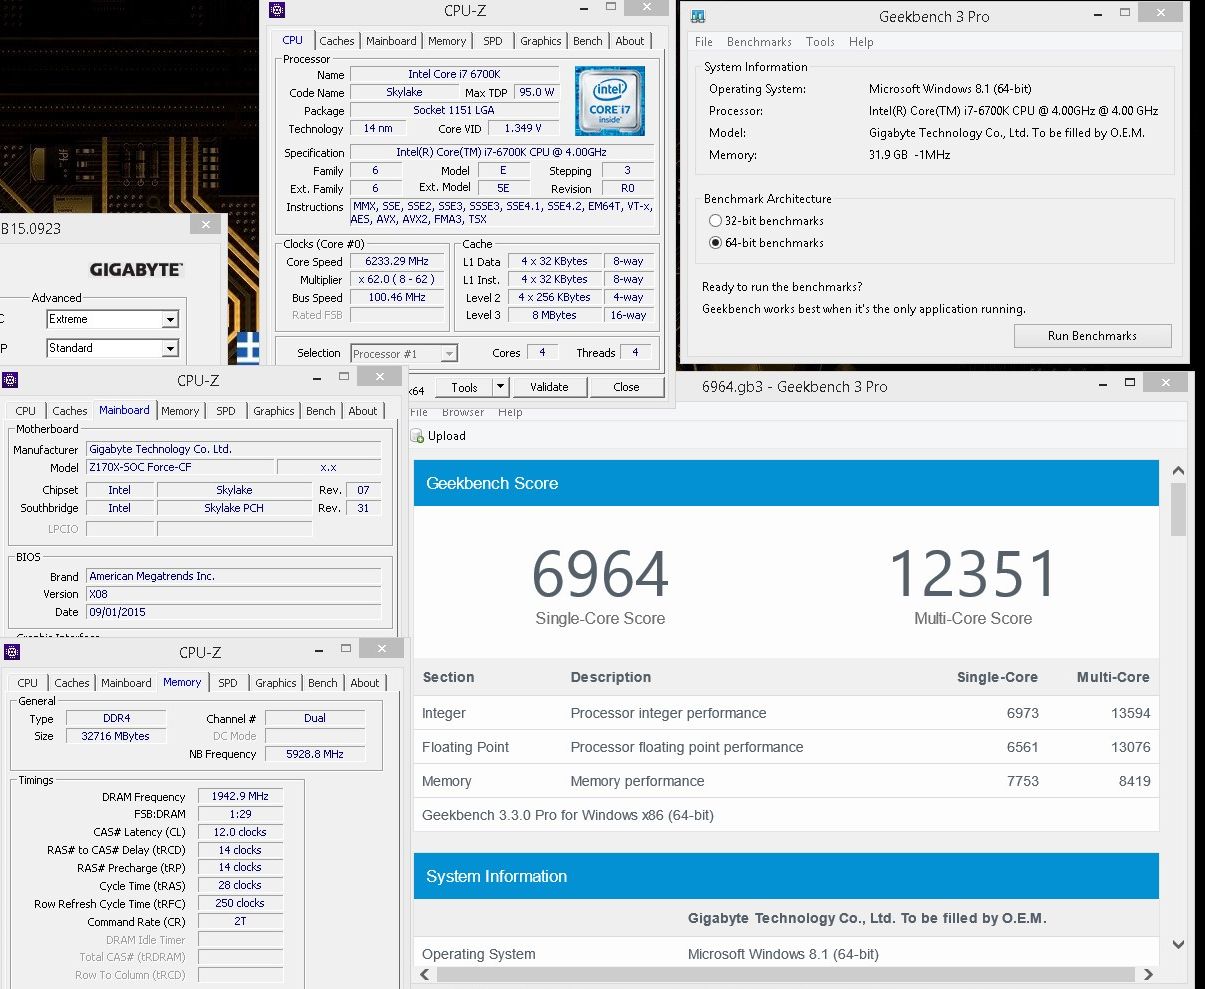Open the Bench tab in the top CPU-Z window
The height and width of the screenshot is (989, 1205).
pyautogui.click(x=588, y=41)
